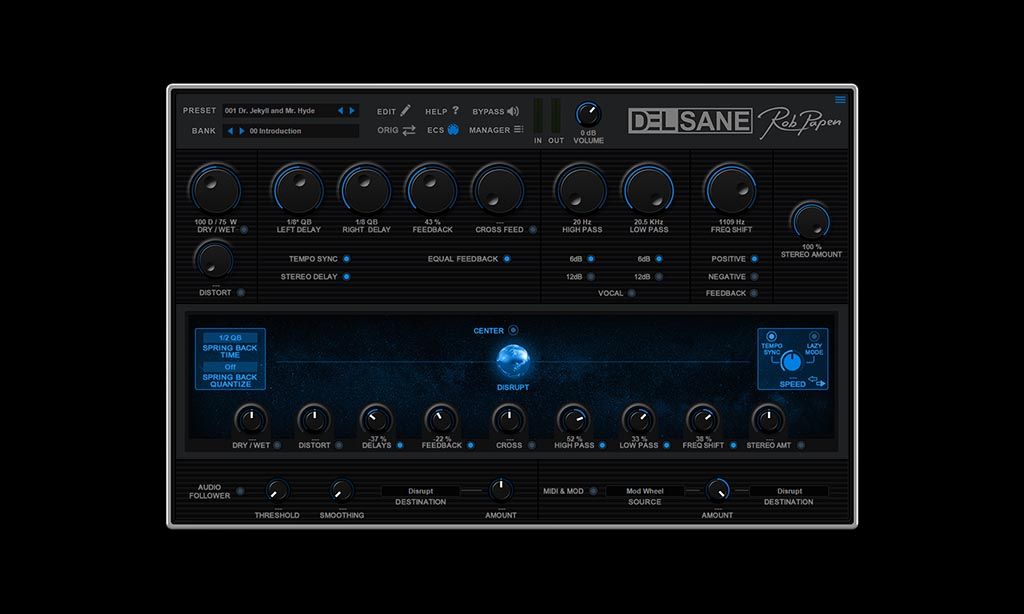
Task: Click the Edit pencil icon
Action: point(406,110)
